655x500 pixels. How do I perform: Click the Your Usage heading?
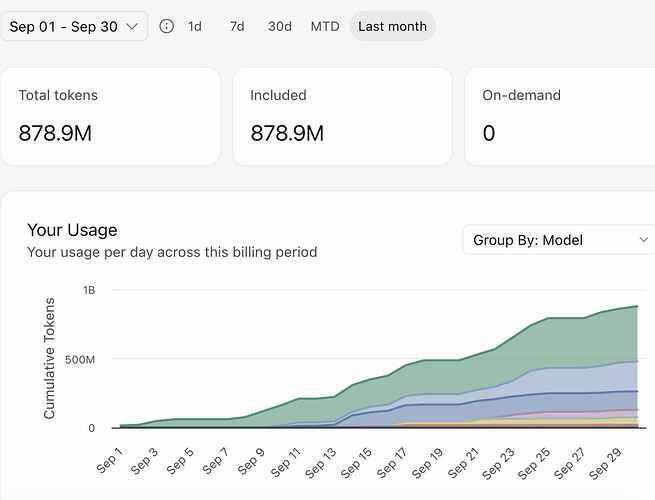pos(72,230)
